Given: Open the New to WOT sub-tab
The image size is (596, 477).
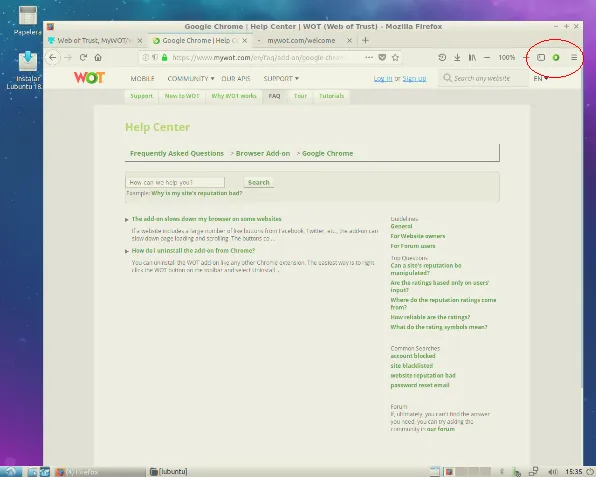Looking at the screenshot, I should pyautogui.click(x=182, y=96).
